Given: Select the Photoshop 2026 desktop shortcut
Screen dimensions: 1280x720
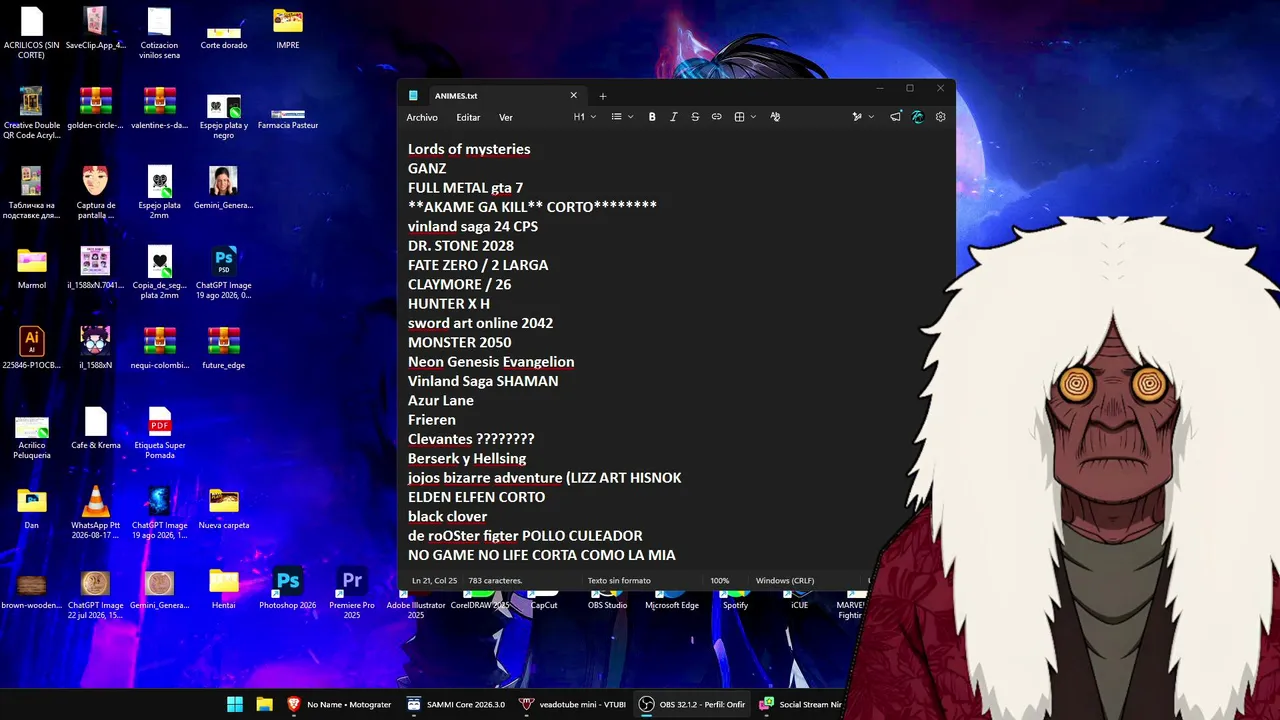Looking at the screenshot, I should 288,589.
